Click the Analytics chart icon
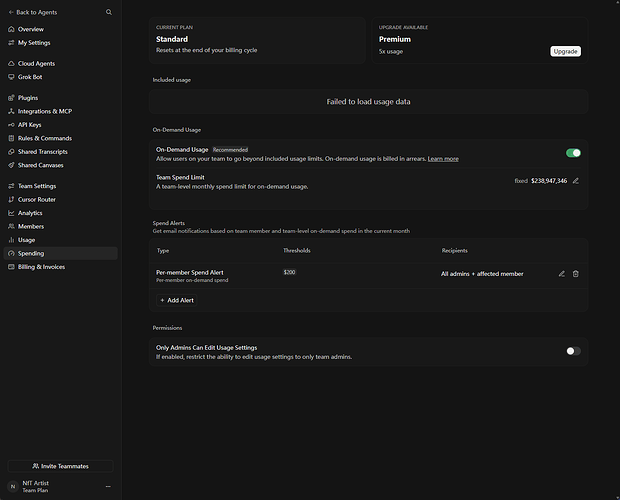The width and height of the screenshot is (620, 500). pyautogui.click(x=11, y=213)
